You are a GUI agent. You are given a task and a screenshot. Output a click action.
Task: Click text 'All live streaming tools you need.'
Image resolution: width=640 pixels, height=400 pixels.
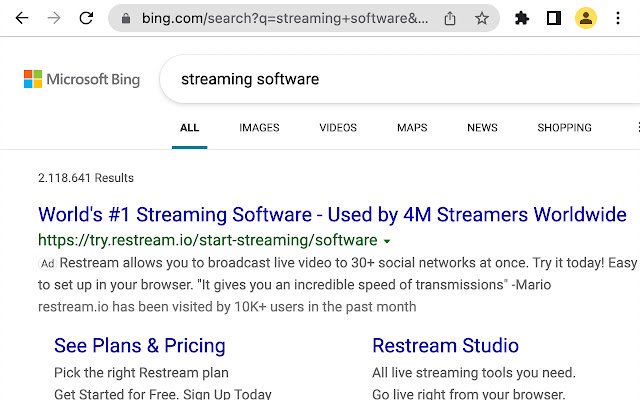coord(474,373)
